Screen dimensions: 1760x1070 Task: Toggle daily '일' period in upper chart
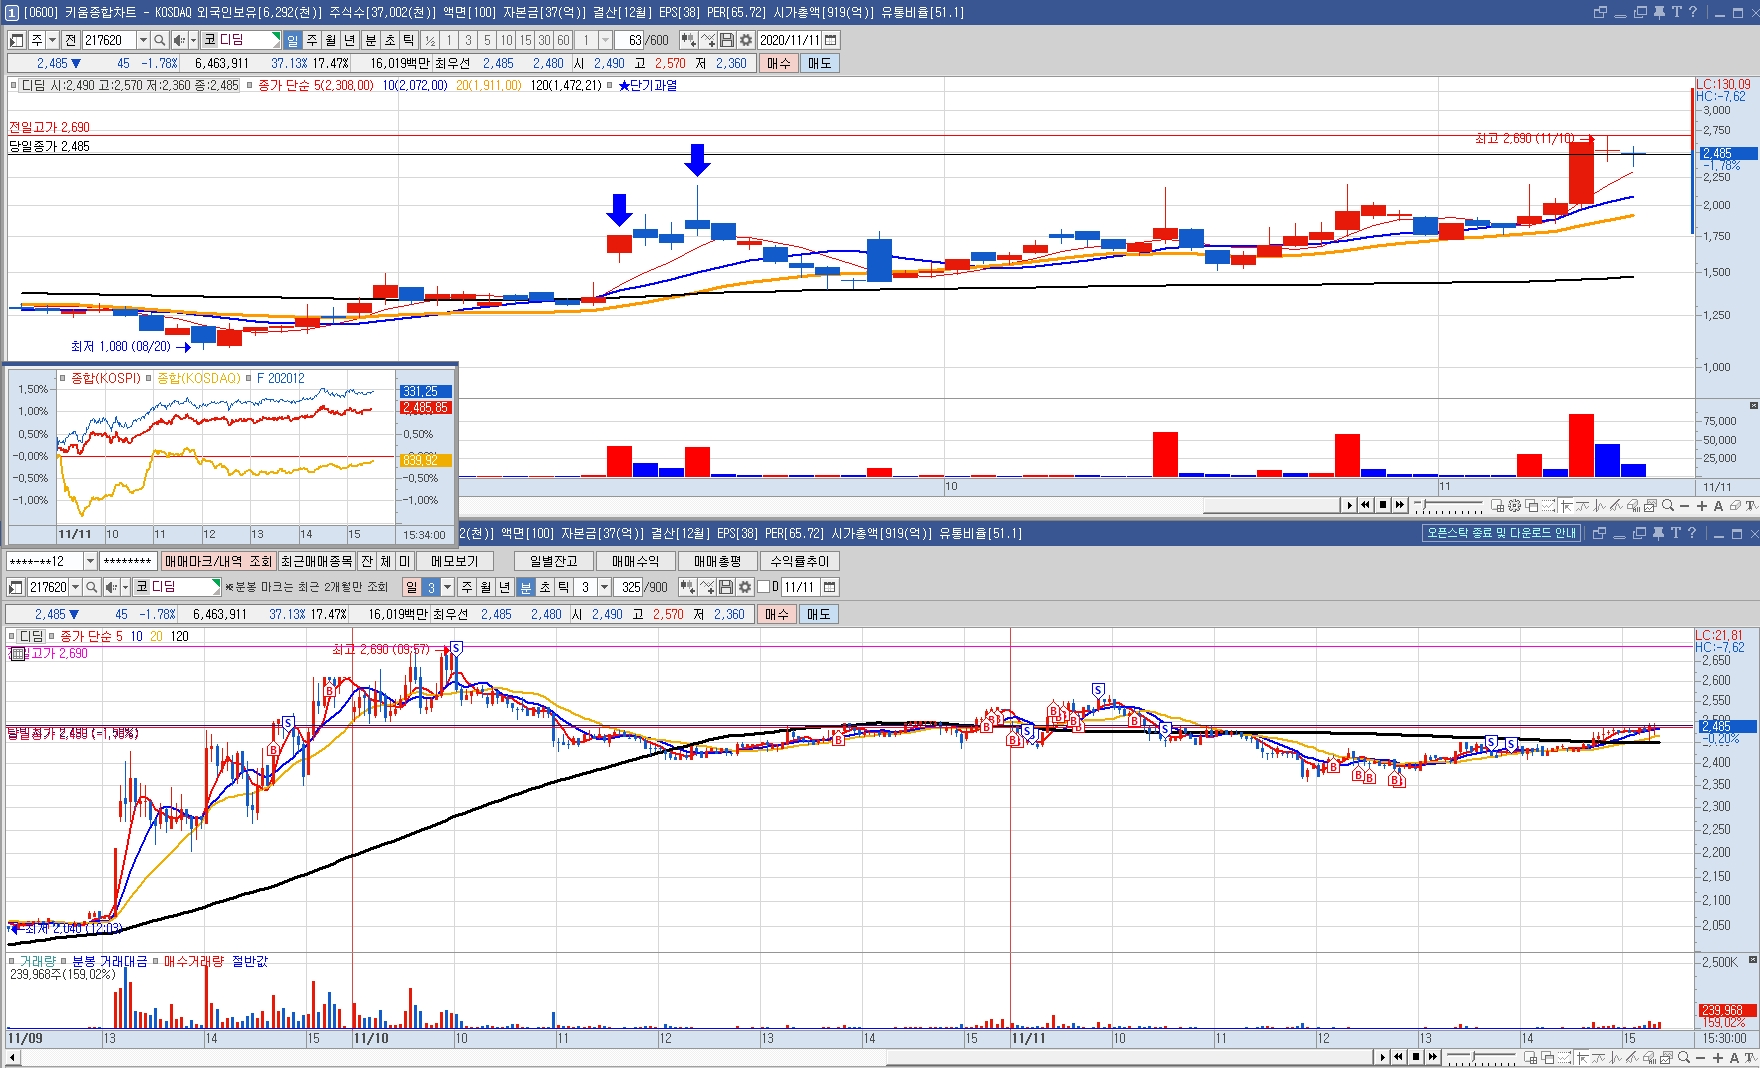coord(292,40)
